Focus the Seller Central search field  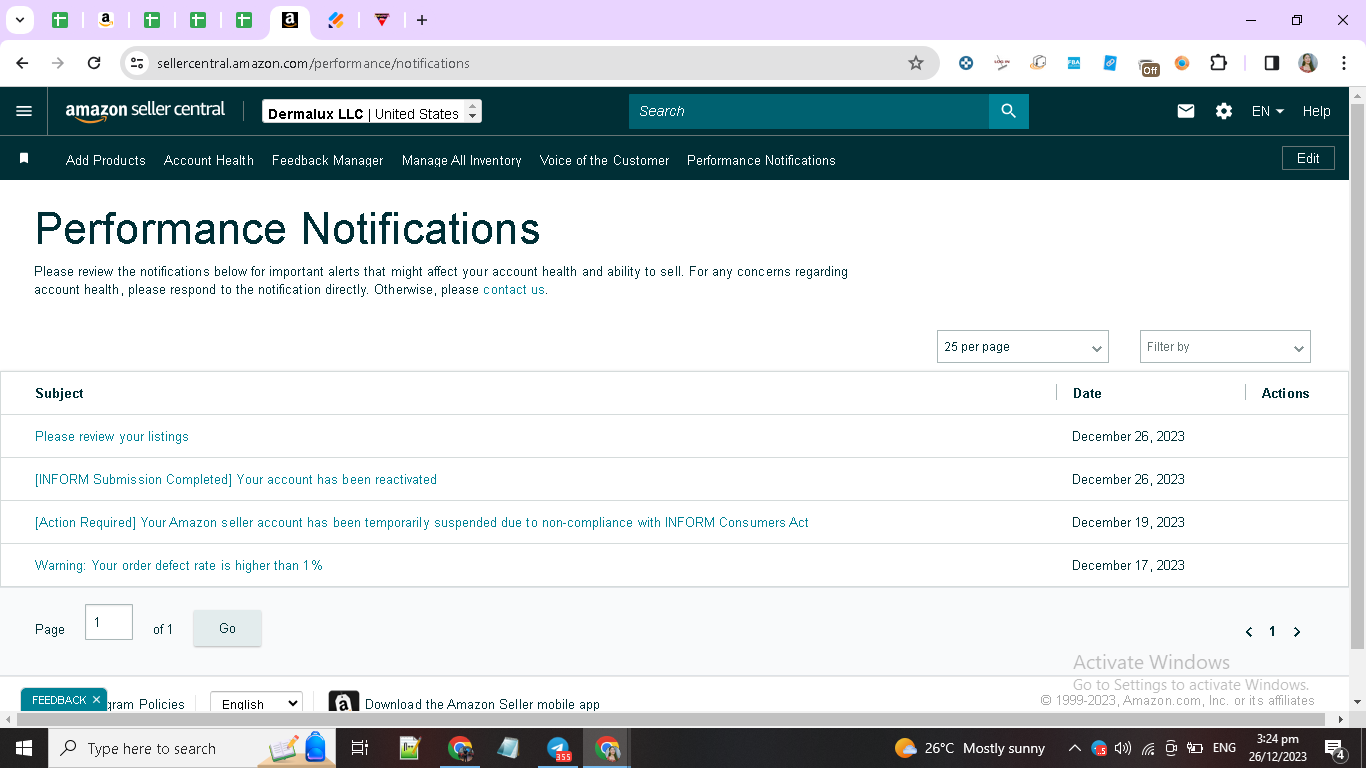point(809,111)
